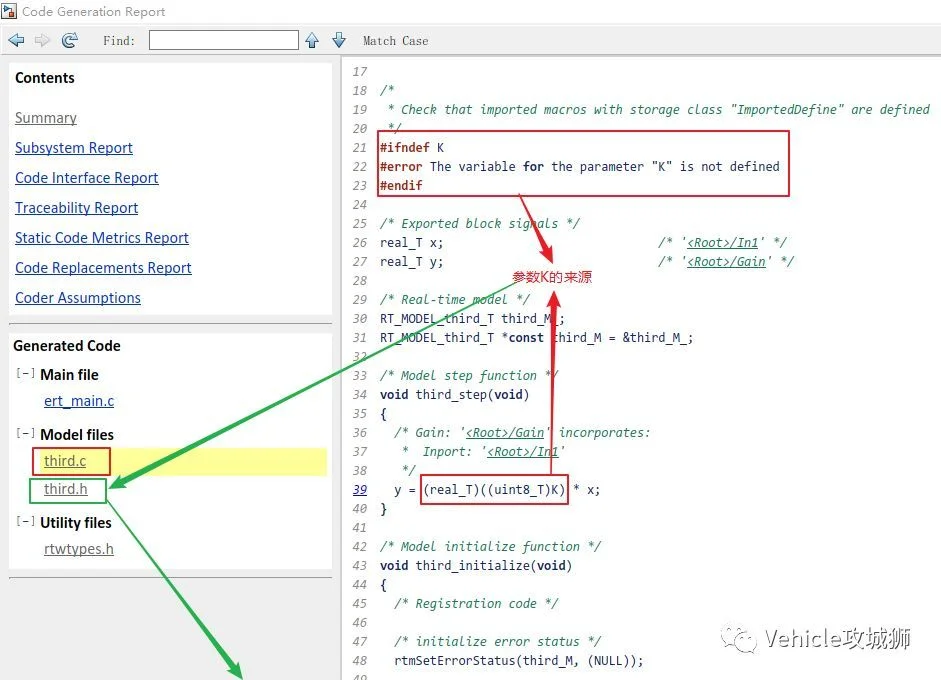
Task: Click inside the Find text field
Action: coord(223,40)
